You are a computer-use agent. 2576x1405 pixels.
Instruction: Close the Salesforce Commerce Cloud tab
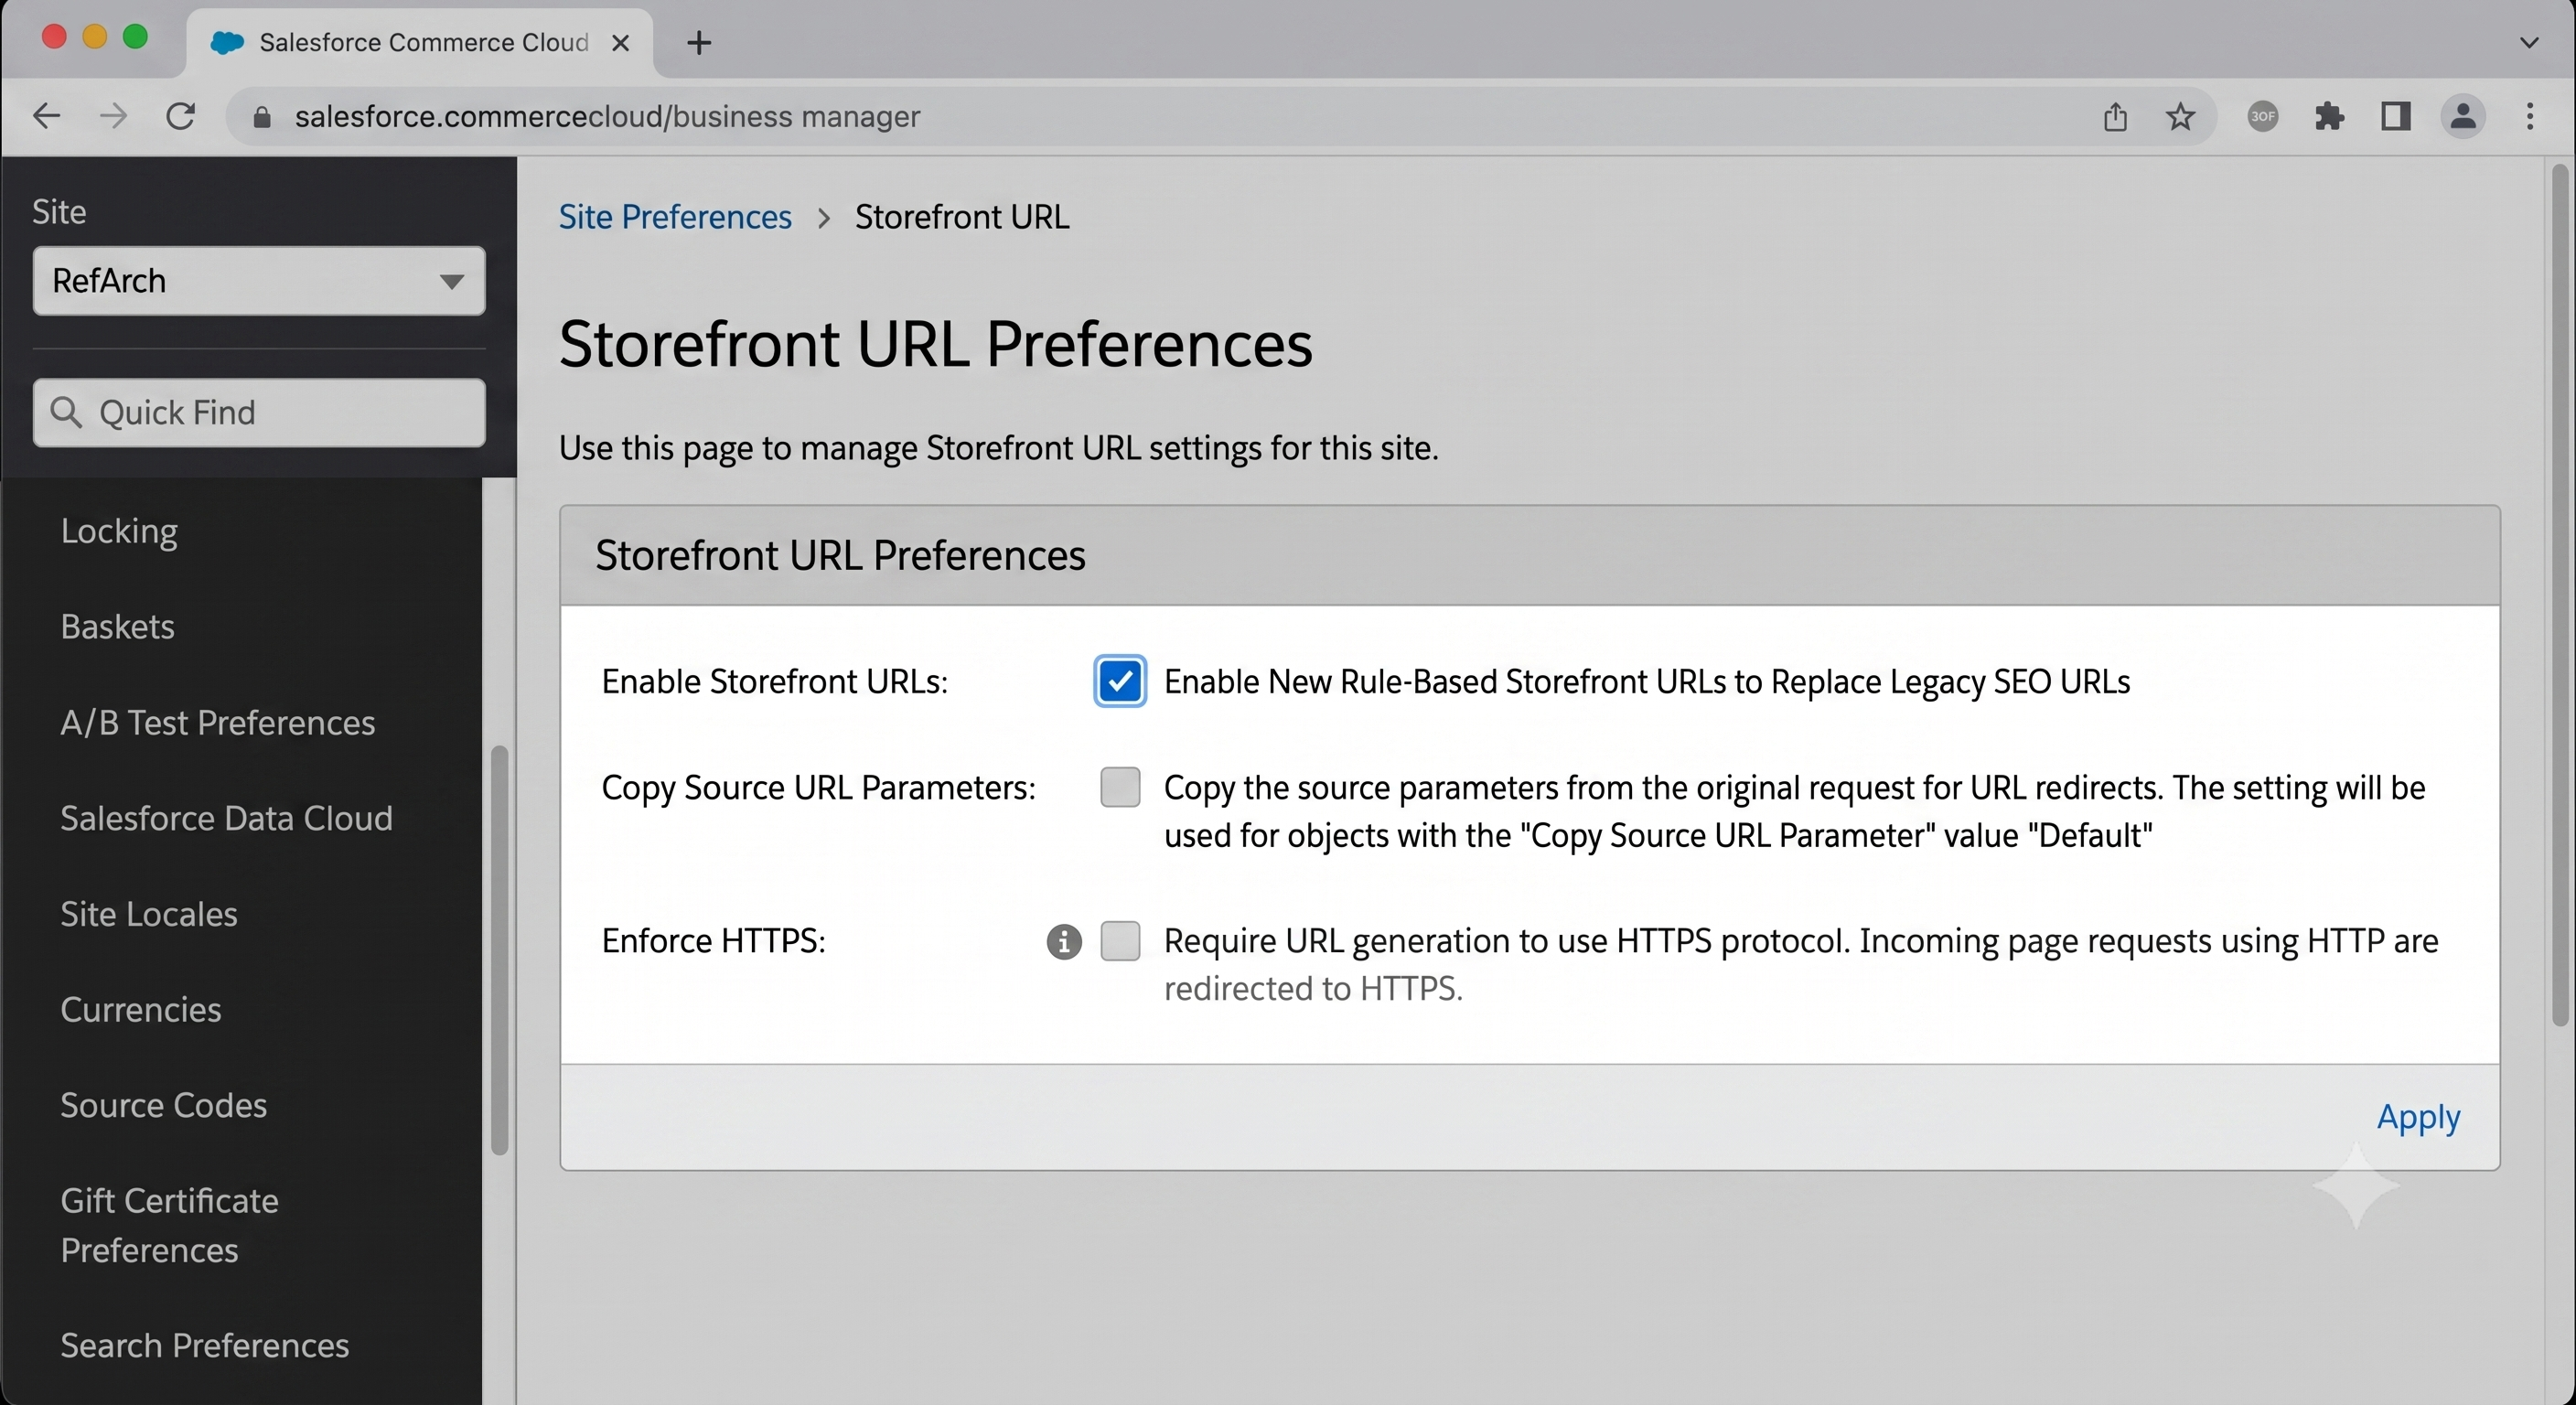(620, 43)
